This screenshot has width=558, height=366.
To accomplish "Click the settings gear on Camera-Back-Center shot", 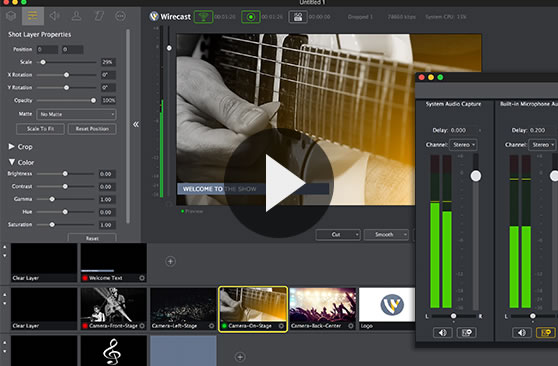I will 351,326.
